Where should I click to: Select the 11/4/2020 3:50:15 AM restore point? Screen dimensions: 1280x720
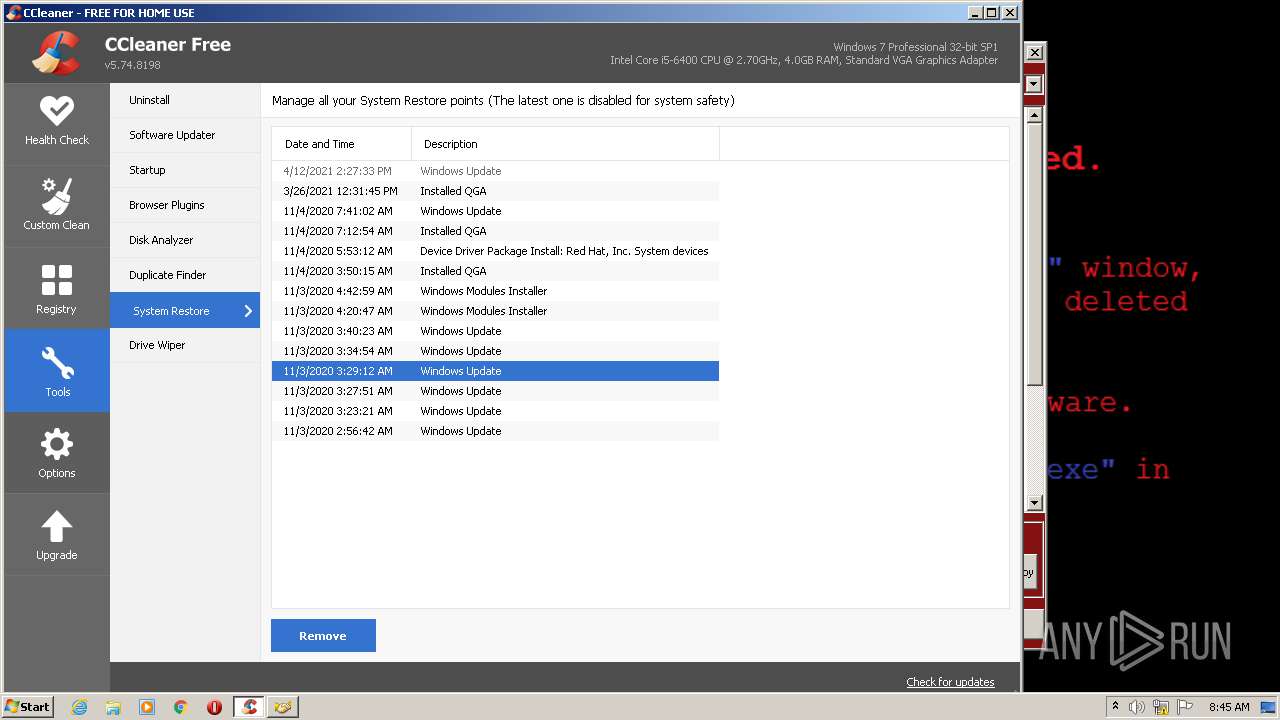[x=495, y=271]
